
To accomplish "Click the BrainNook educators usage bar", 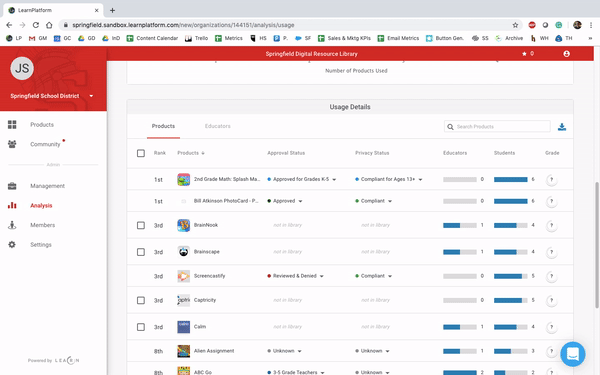I will [460, 225].
